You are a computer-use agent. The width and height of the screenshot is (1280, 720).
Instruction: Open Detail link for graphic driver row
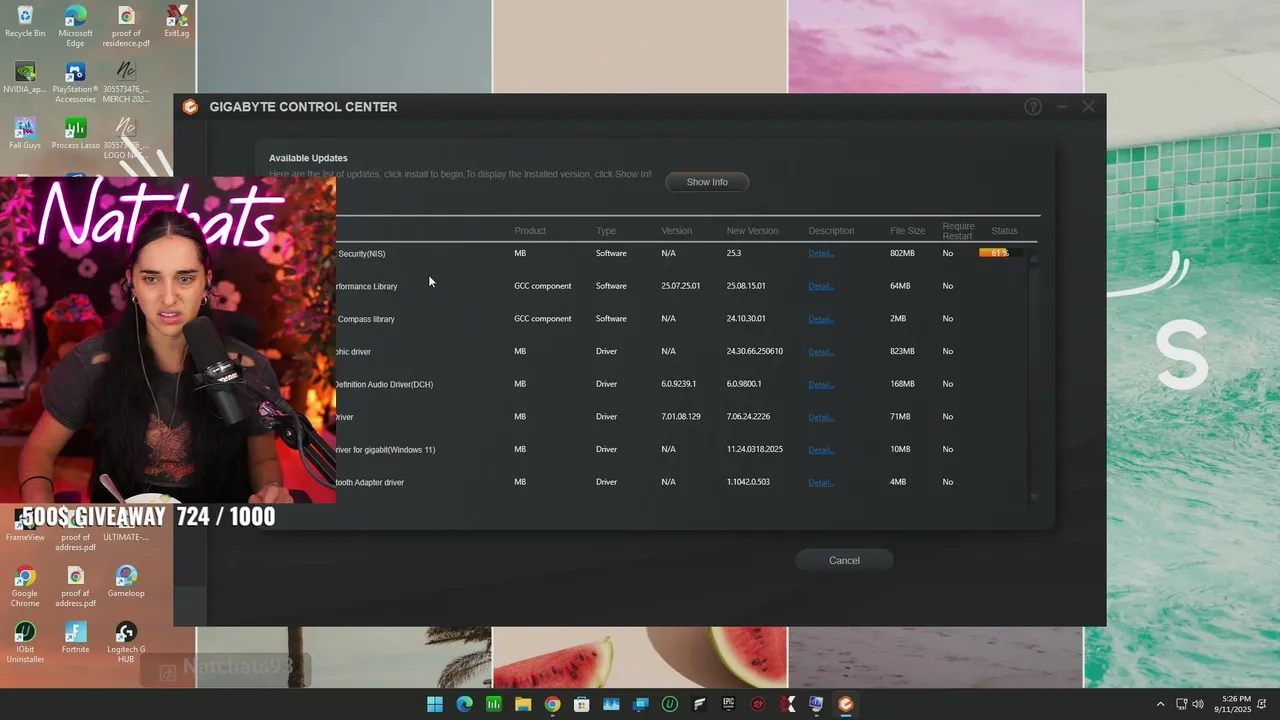(x=821, y=351)
